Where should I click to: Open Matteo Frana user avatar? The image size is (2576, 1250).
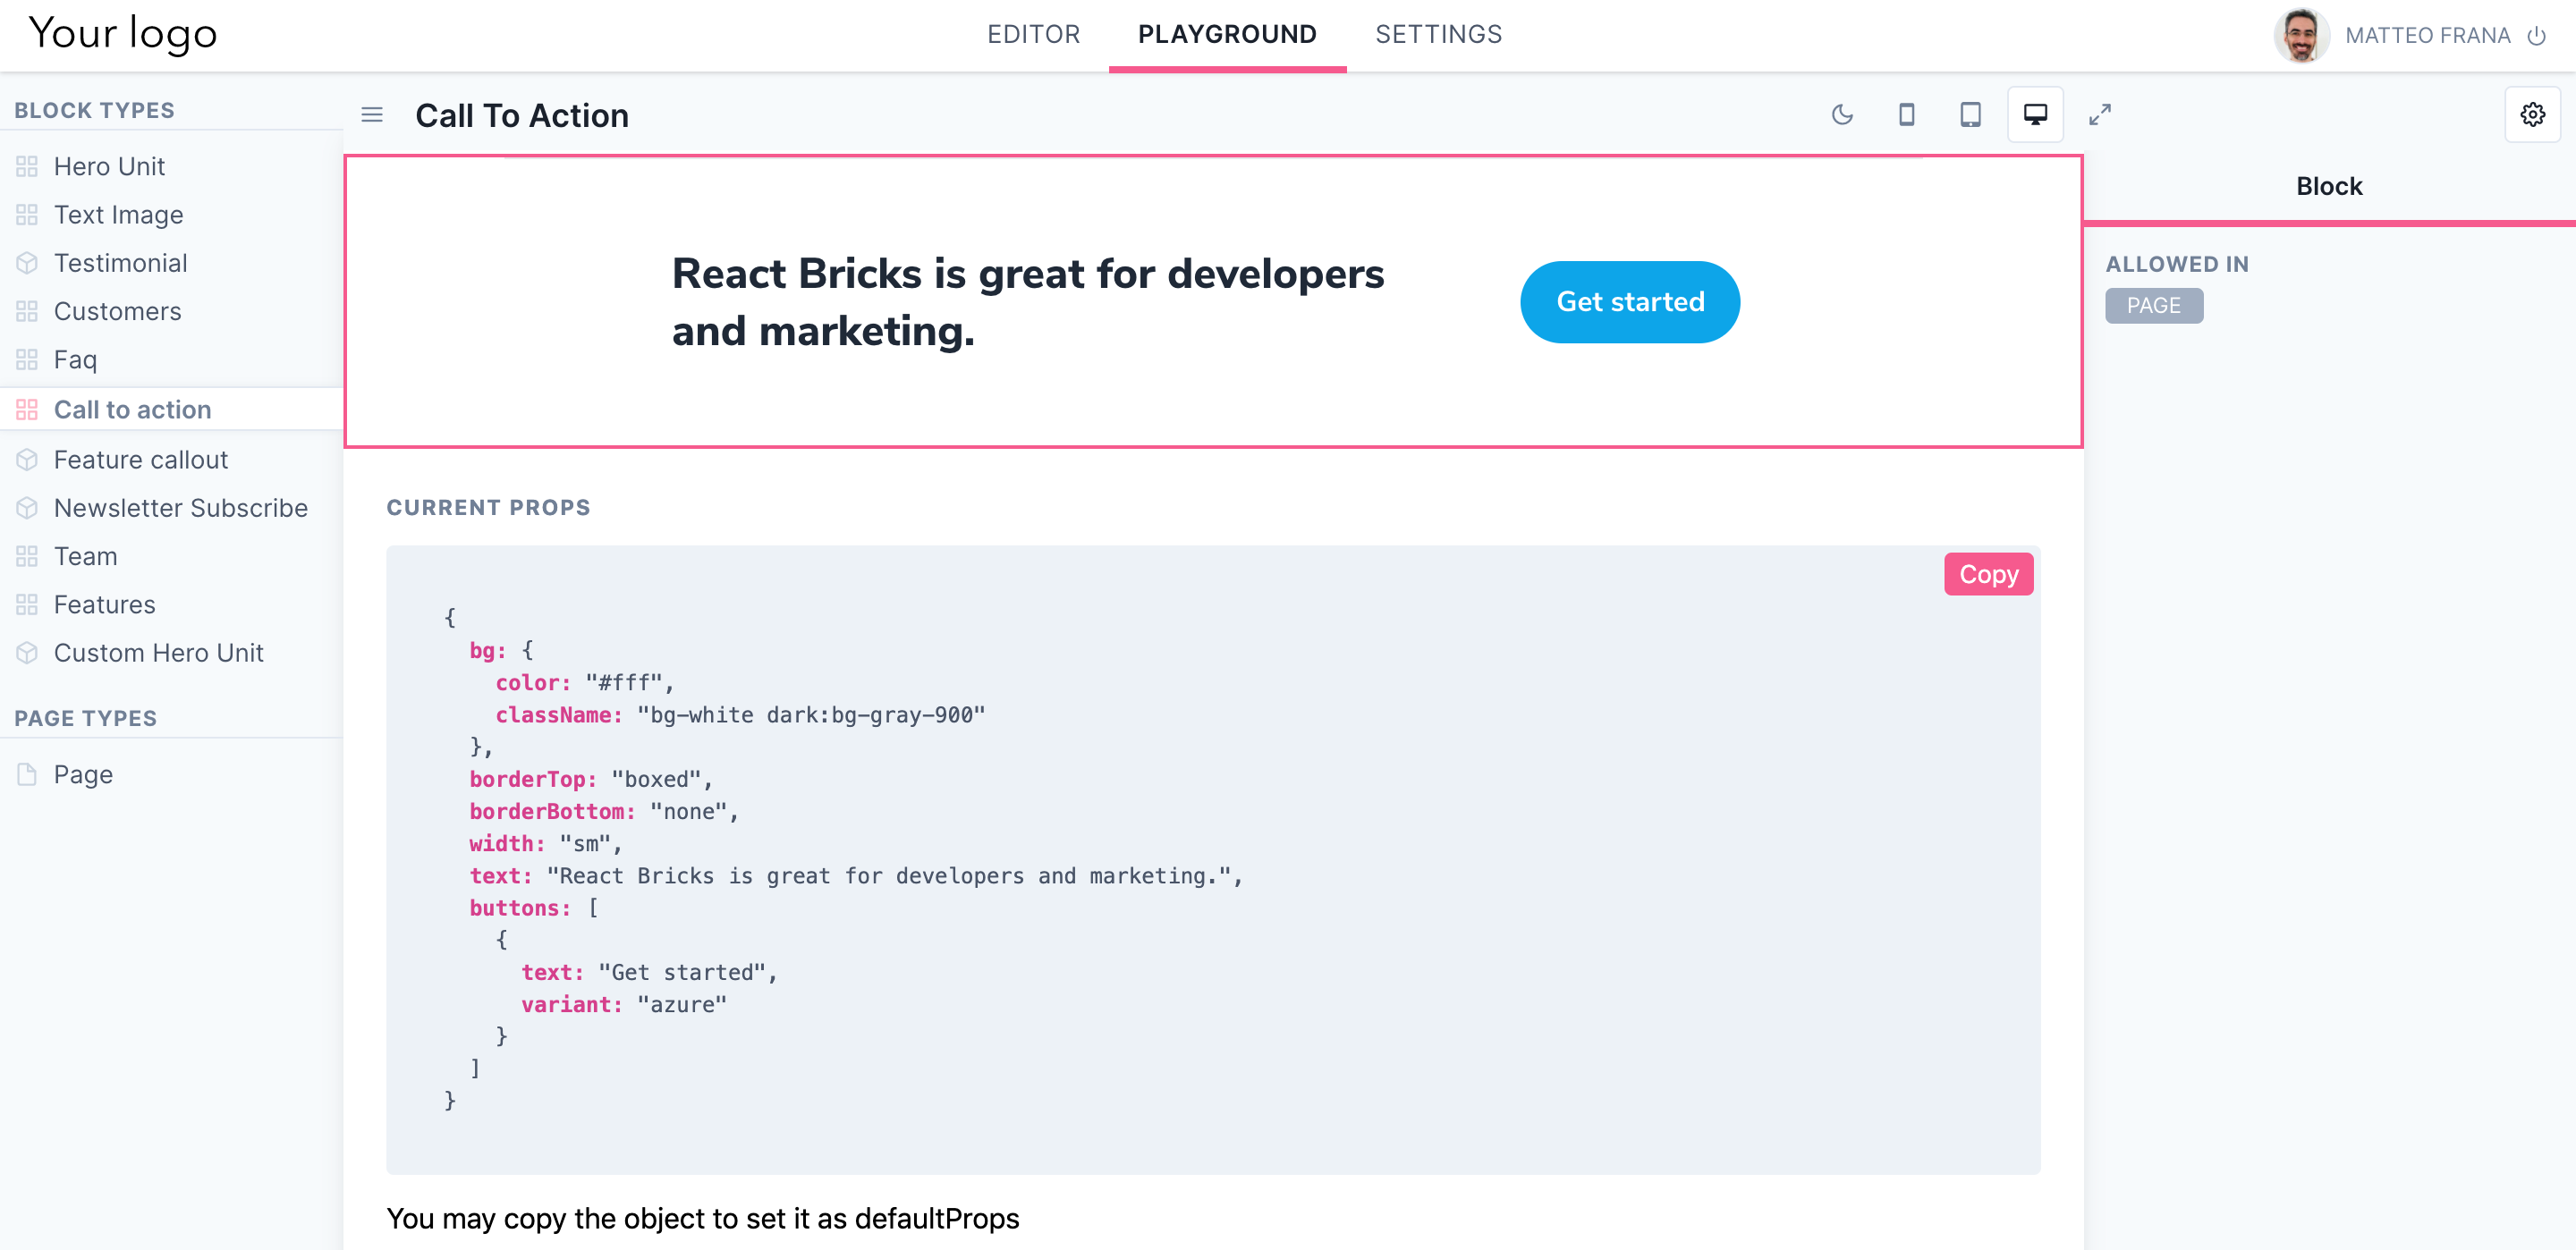coord(2301,36)
